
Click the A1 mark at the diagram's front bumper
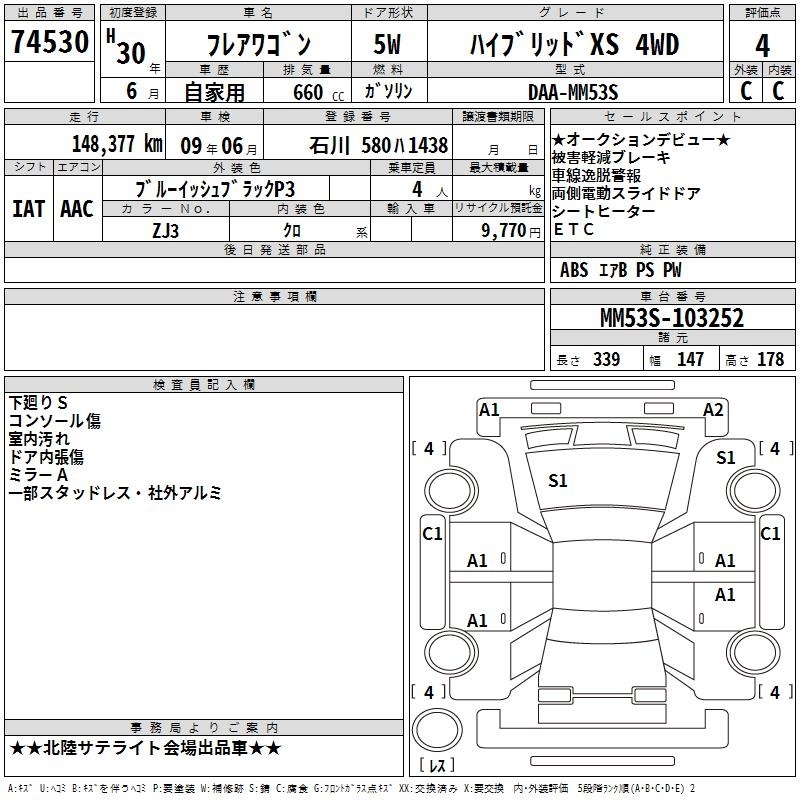coord(489,409)
